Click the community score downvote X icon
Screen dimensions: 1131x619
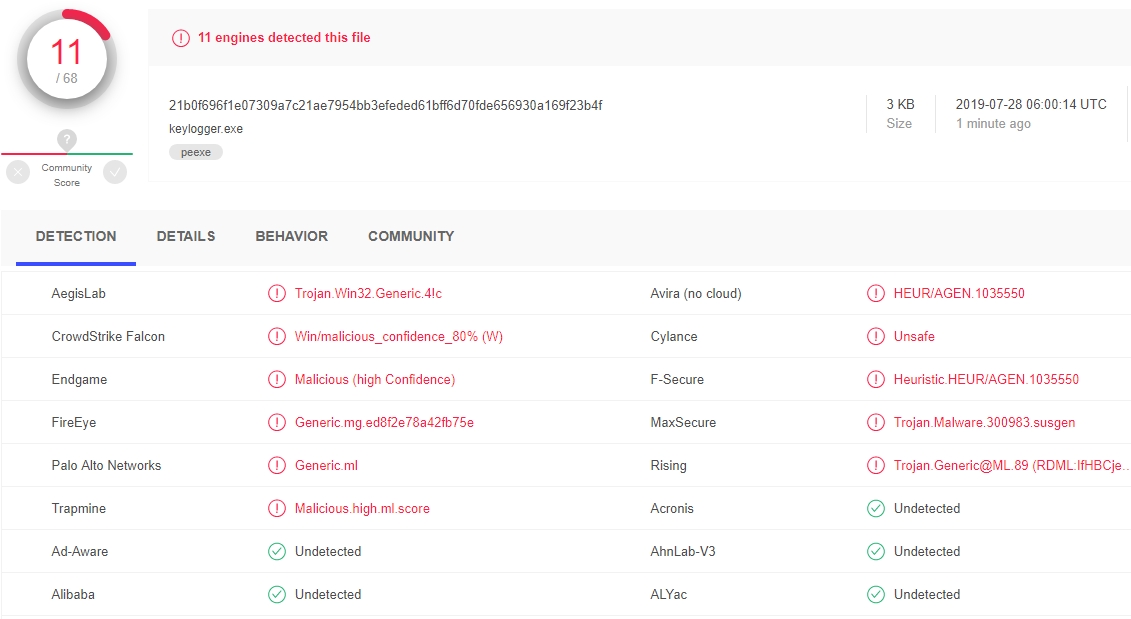(x=18, y=172)
